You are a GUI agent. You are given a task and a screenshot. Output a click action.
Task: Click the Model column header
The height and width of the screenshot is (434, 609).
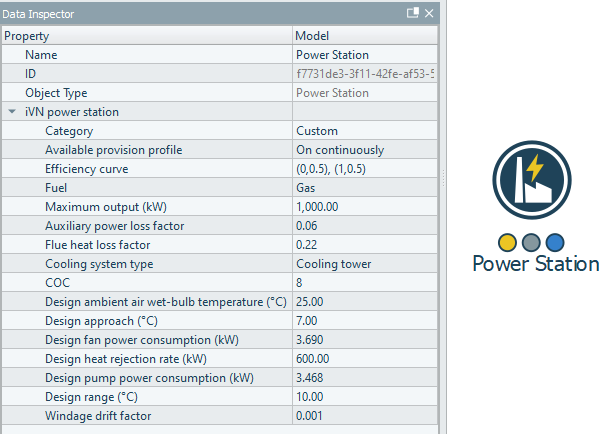click(x=365, y=36)
